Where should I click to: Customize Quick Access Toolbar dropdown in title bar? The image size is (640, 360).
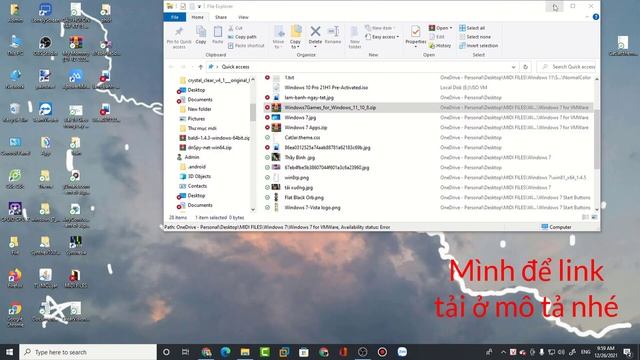(199, 6)
